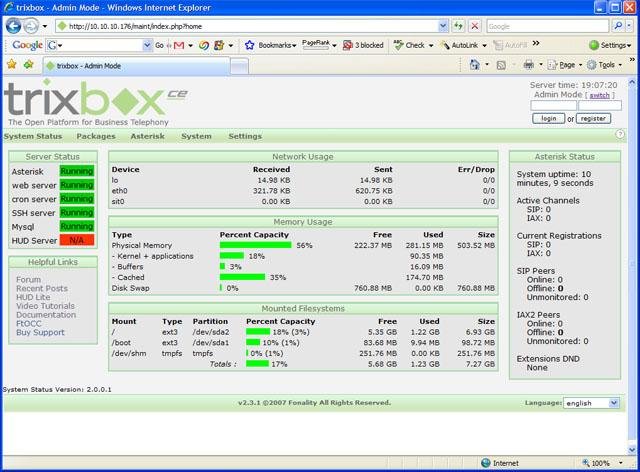Open the Buy Support link
The width and height of the screenshot is (640, 472).
coord(40,332)
